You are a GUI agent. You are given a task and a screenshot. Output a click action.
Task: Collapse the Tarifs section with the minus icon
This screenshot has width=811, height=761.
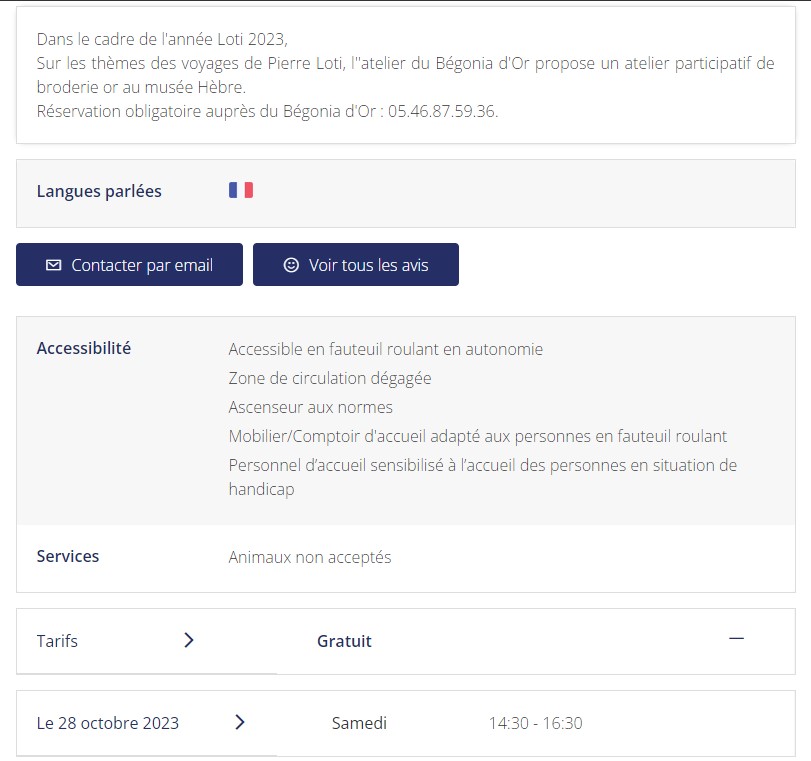click(x=737, y=639)
